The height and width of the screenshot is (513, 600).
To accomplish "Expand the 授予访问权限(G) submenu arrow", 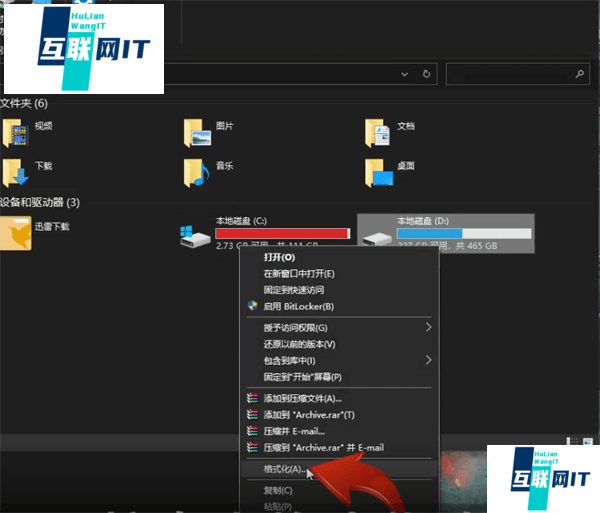I will click(429, 327).
